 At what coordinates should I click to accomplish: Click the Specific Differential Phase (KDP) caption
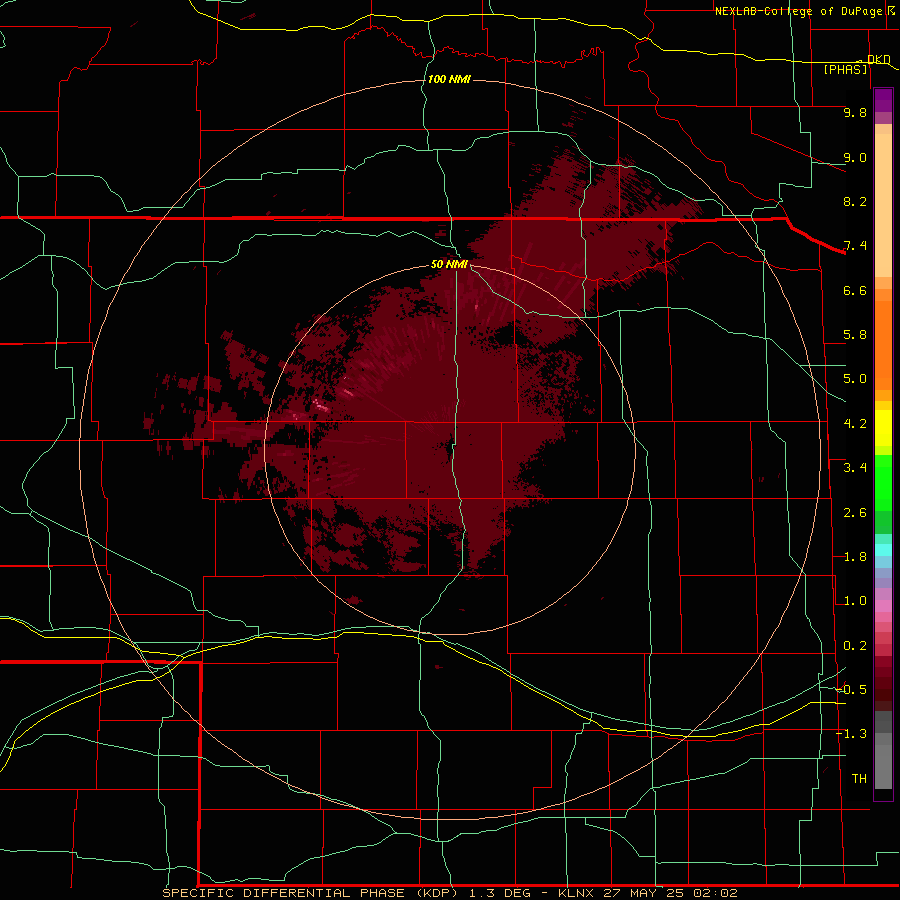click(x=310, y=893)
